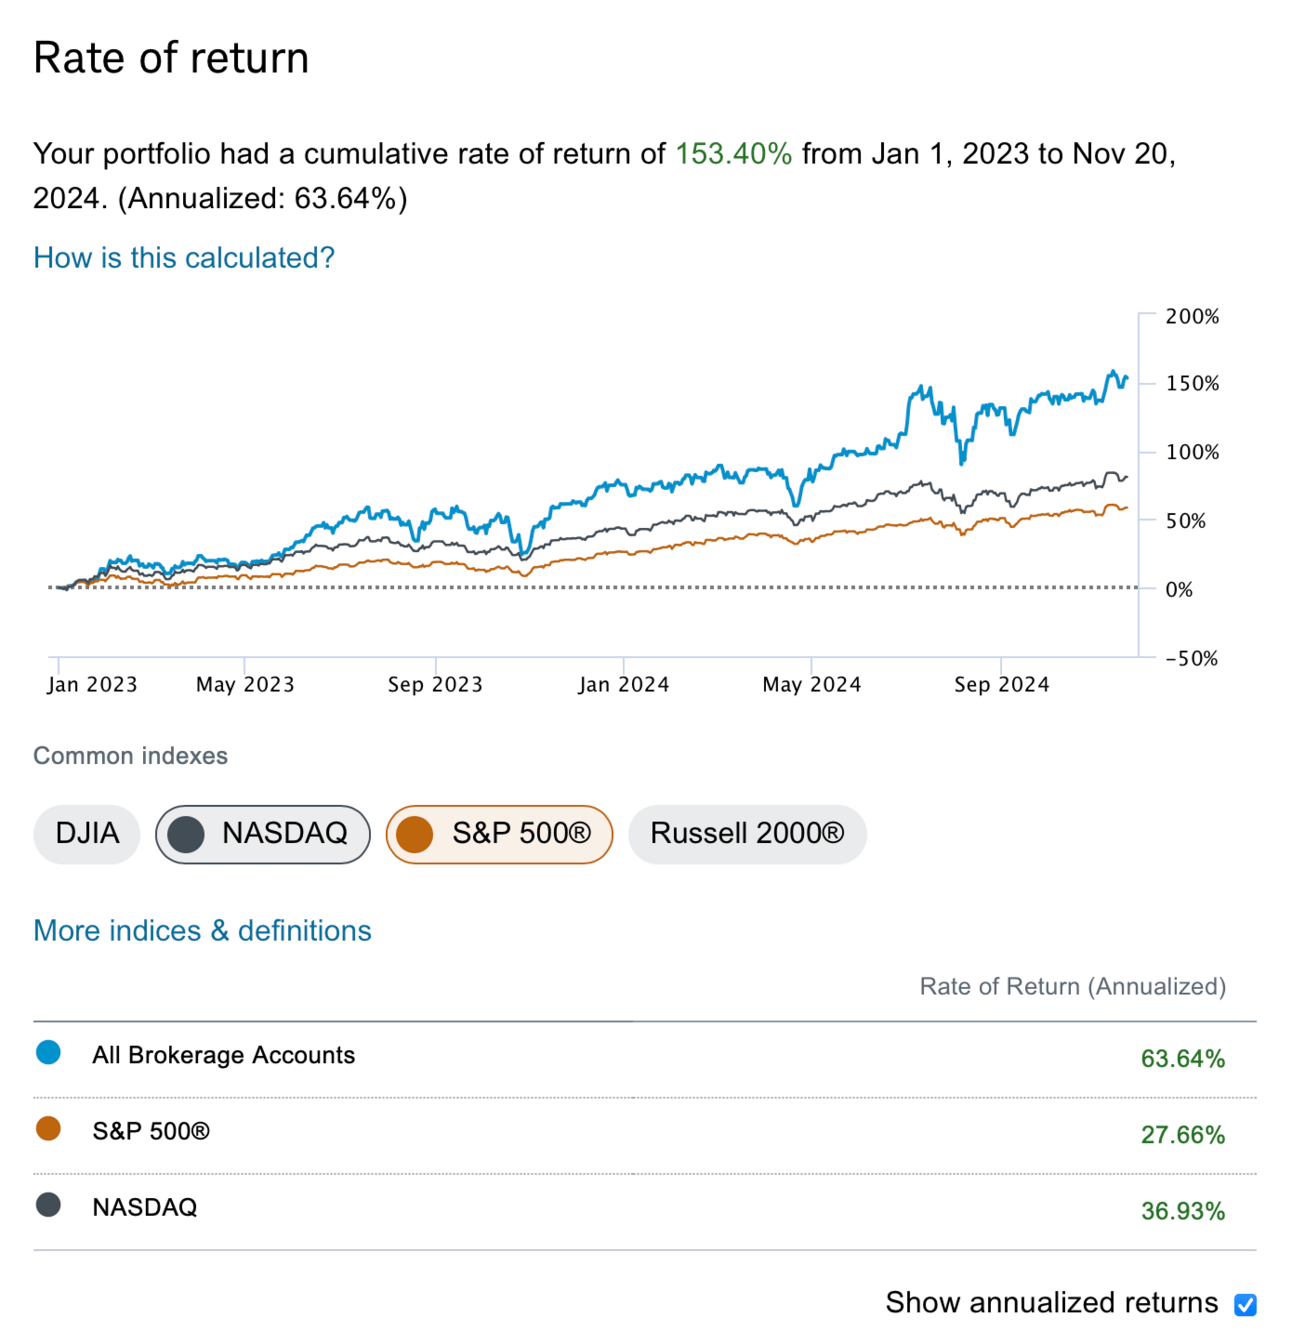1292x1344 pixels.
Task: Click the 63.64% annualized return value in table
Action: point(1182,1058)
